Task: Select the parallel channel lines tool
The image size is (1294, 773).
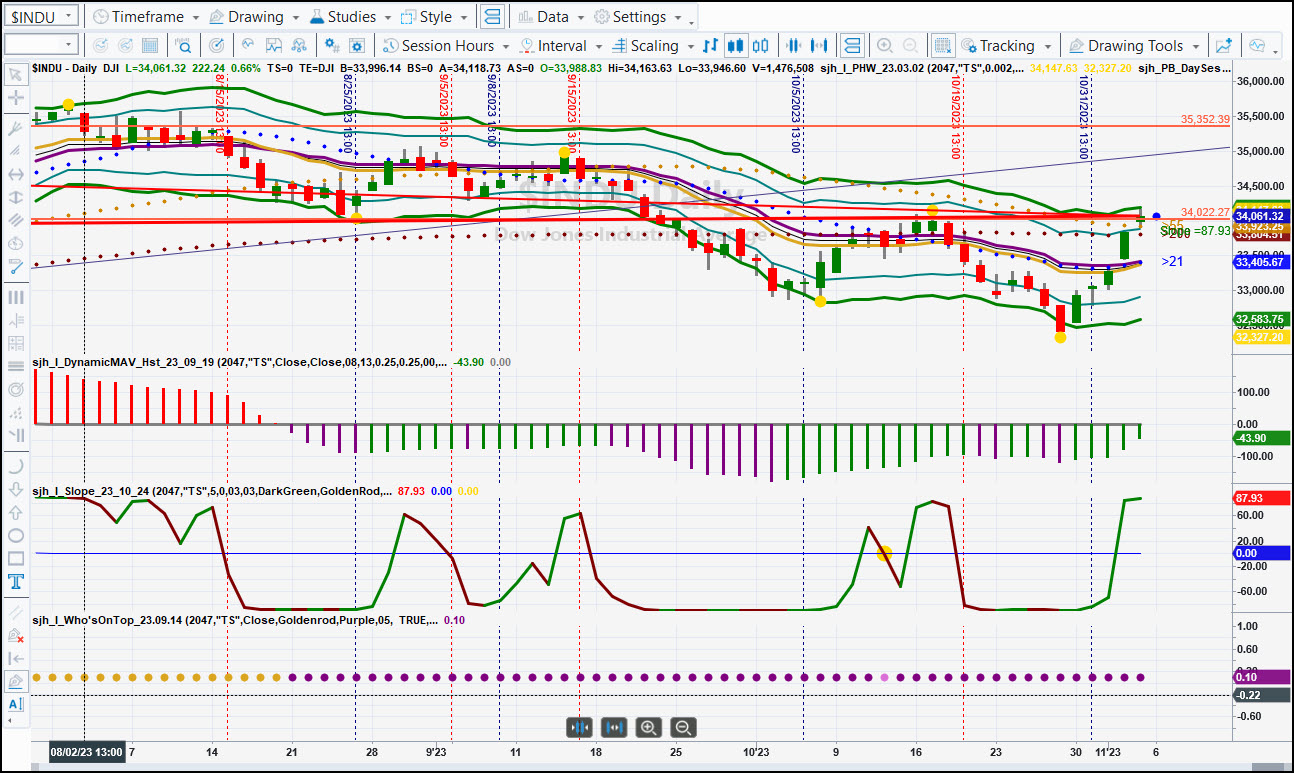Action: coord(15,220)
